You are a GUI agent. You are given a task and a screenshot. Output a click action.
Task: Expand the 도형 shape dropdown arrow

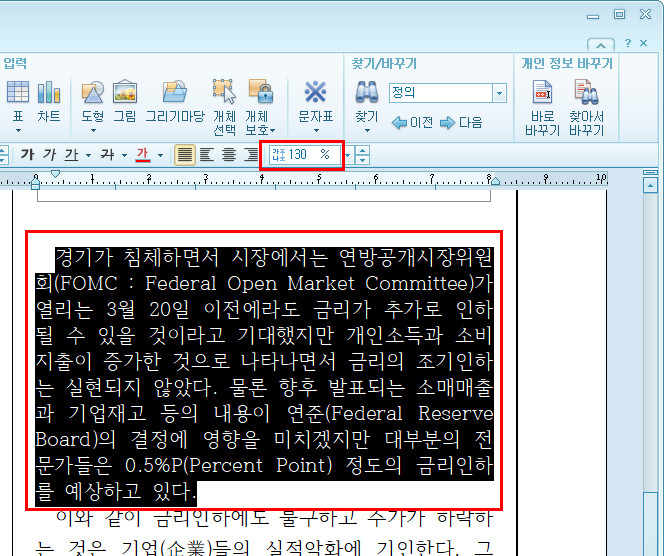pos(93,131)
